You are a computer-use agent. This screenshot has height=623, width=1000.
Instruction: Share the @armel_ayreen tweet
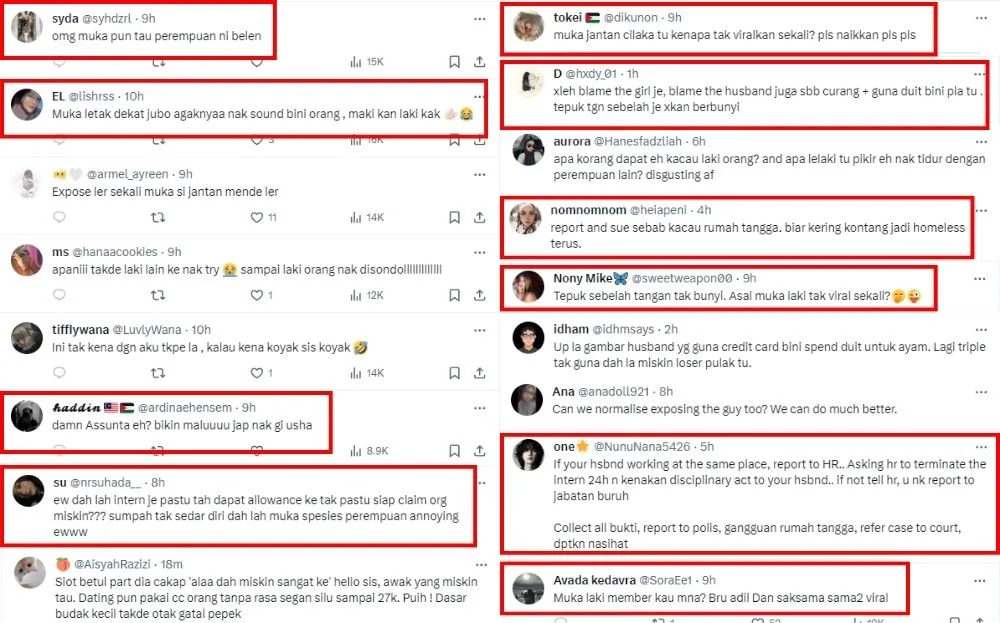[479, 217]
